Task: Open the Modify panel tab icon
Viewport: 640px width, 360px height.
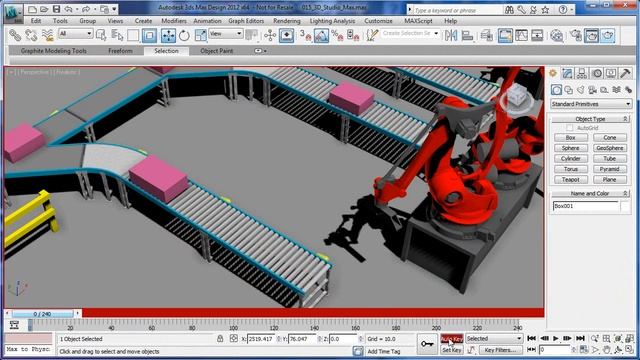Action: pyautogui.click(x=567, y=73)
